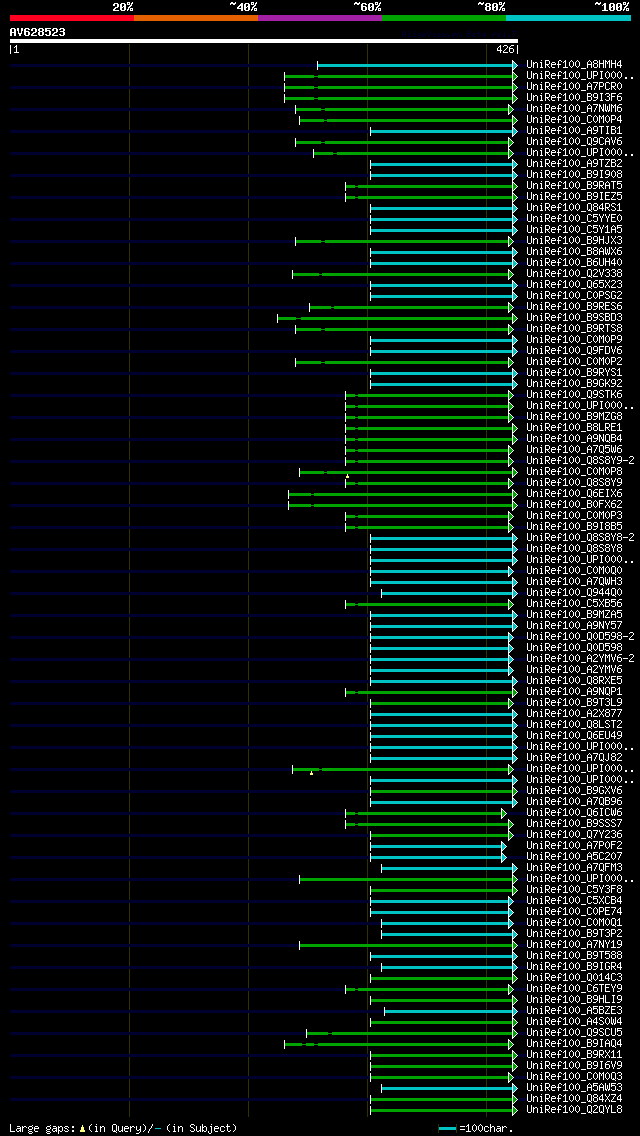Open the UniRef100_Q9FDV6 hit
640x1136 pixels.
click(x=574, y=351)
